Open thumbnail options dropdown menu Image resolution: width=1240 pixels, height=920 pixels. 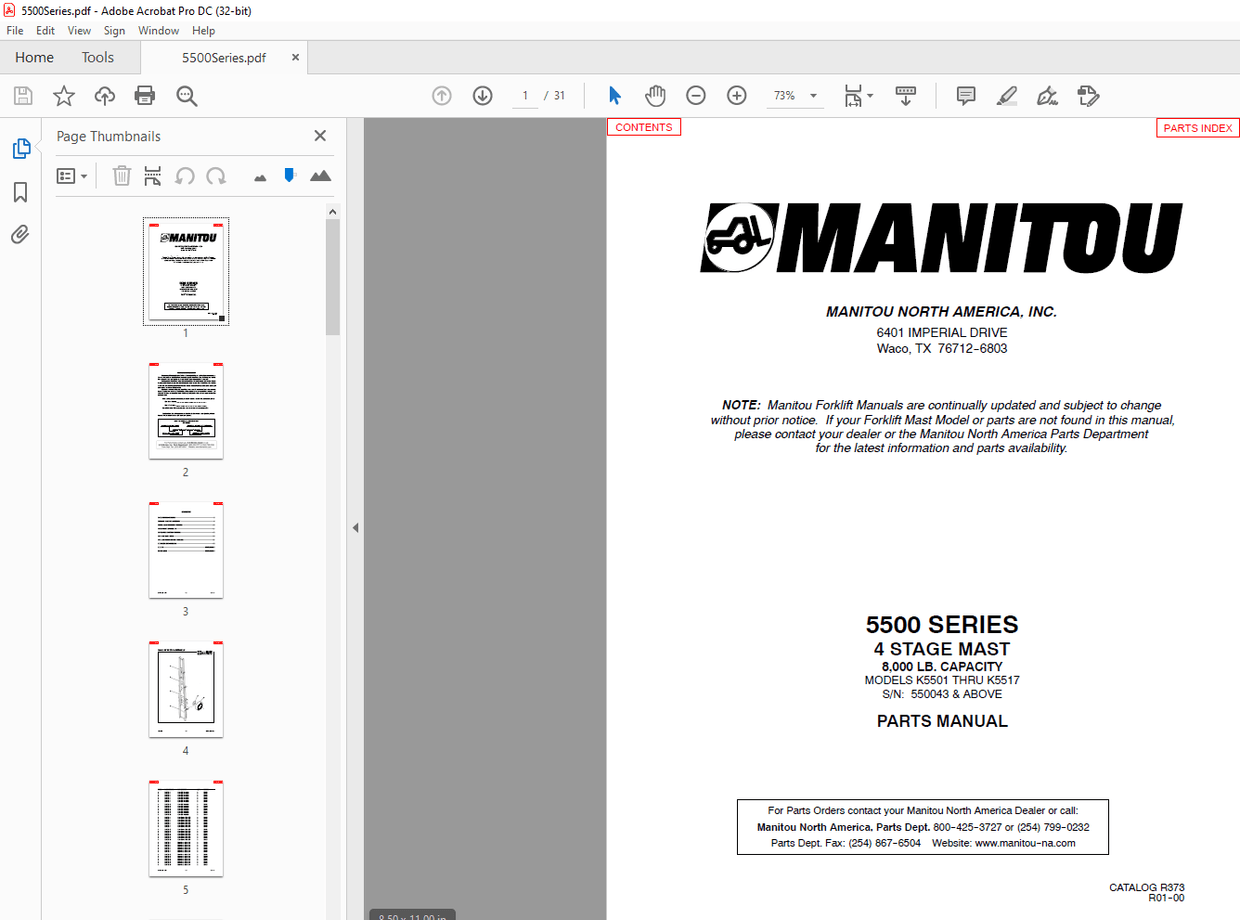(x=71, y=175)
